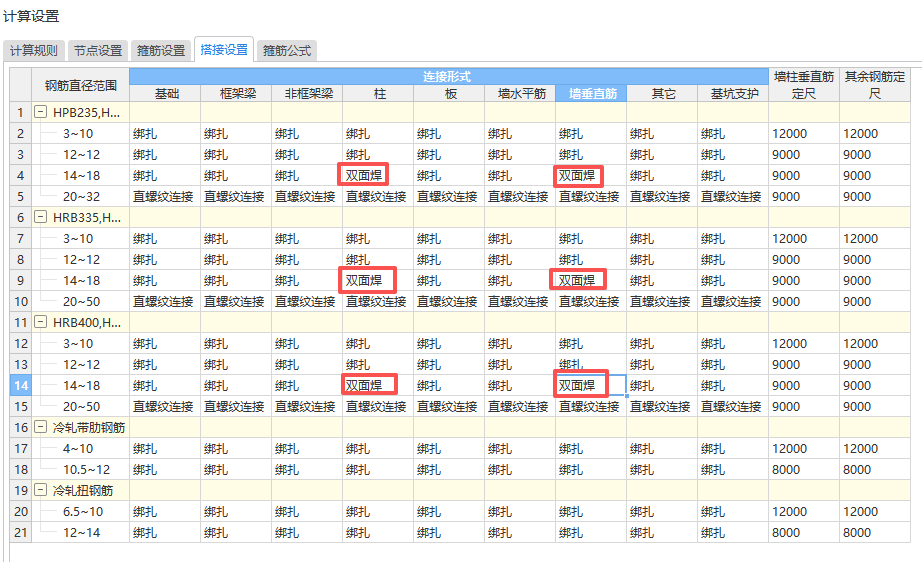This screenshot has height=562, width=922.
Task: Collapse the 冷轧扭钢筋 group
Action: tap(40, 490)
